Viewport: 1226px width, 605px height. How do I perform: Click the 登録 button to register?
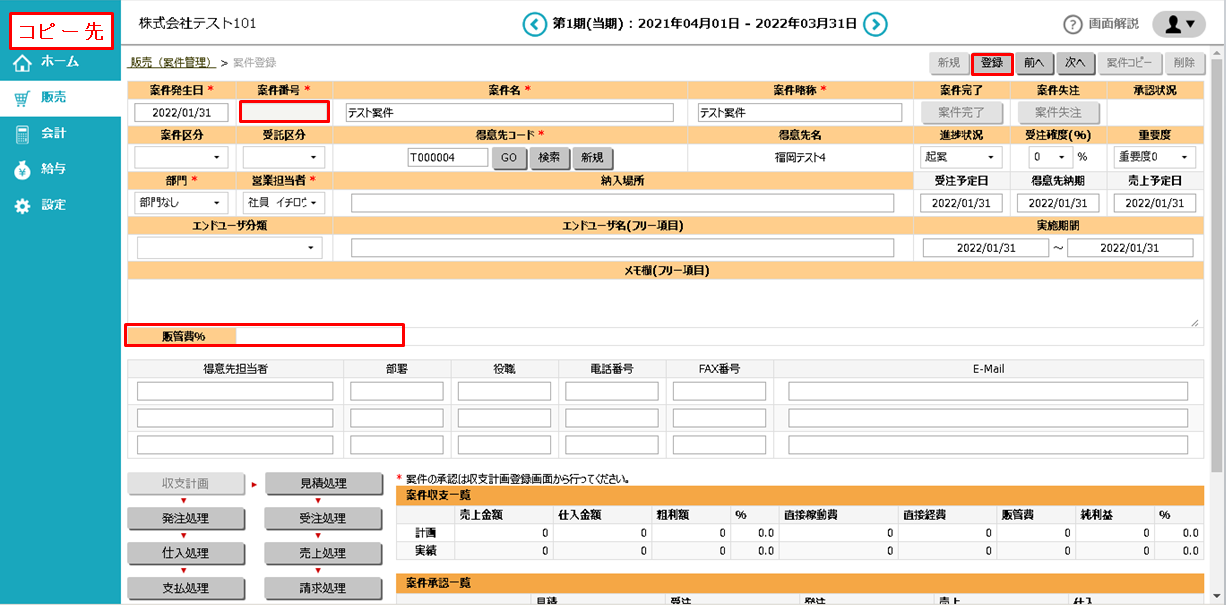[x=992, y=62]
